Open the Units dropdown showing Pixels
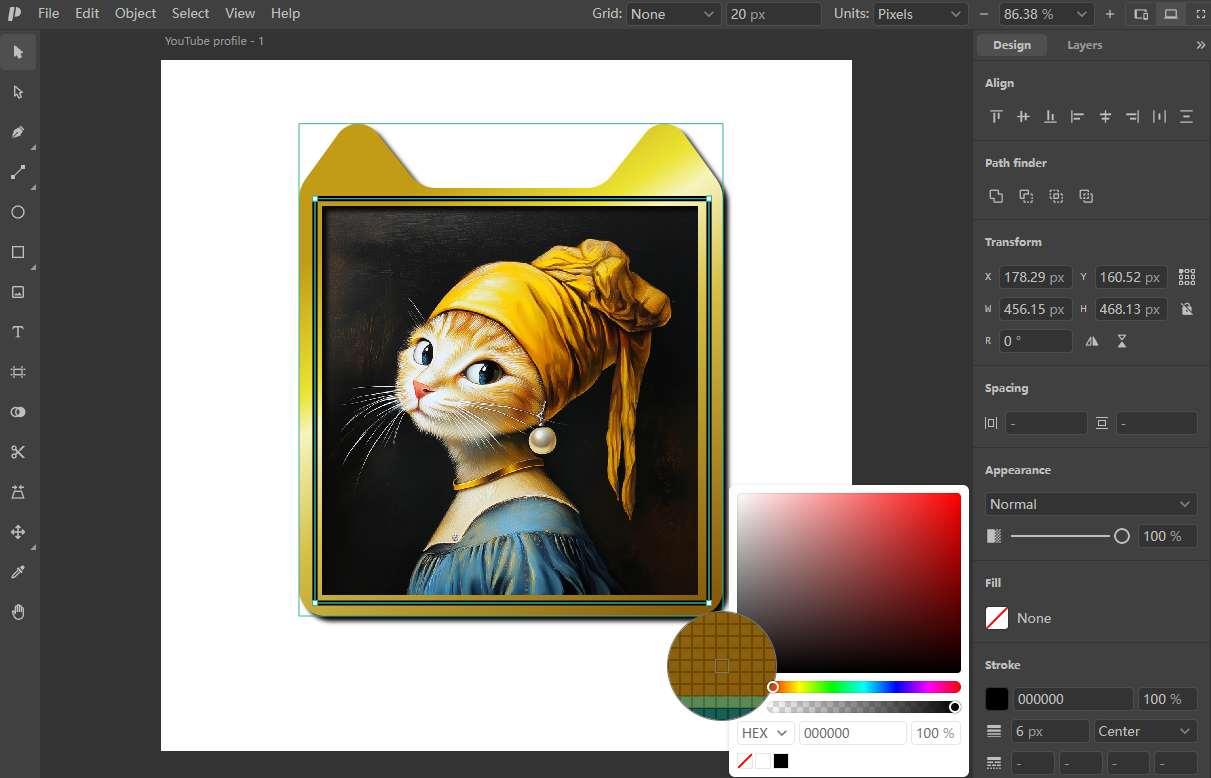Viewport: 1211px width, 778px height. pyautogui.click(x=920, y=14)
